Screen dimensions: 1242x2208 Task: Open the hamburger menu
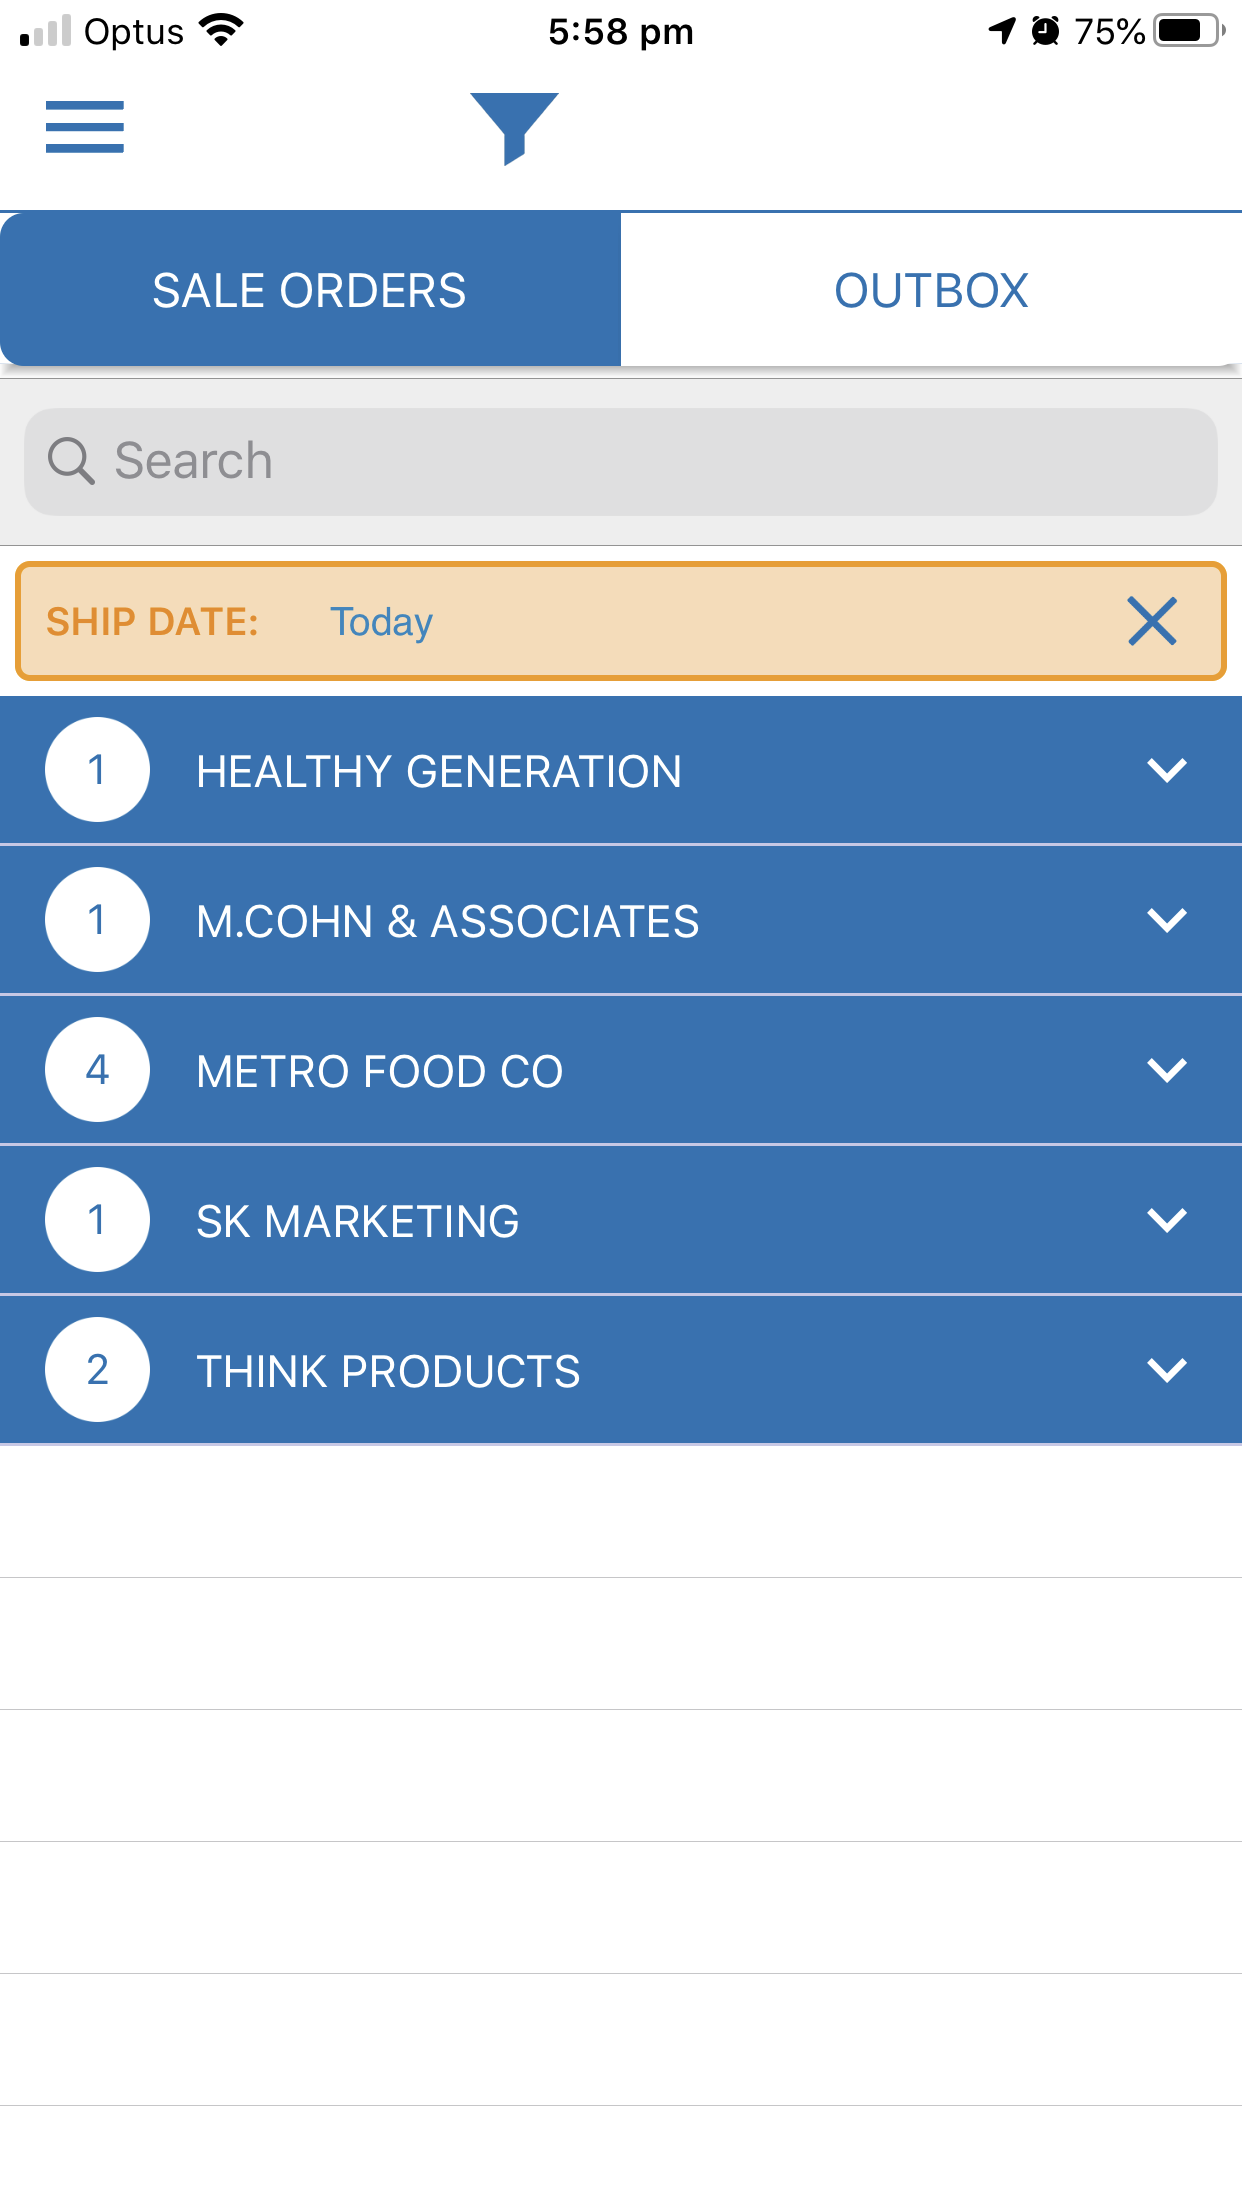click(85, 127)
